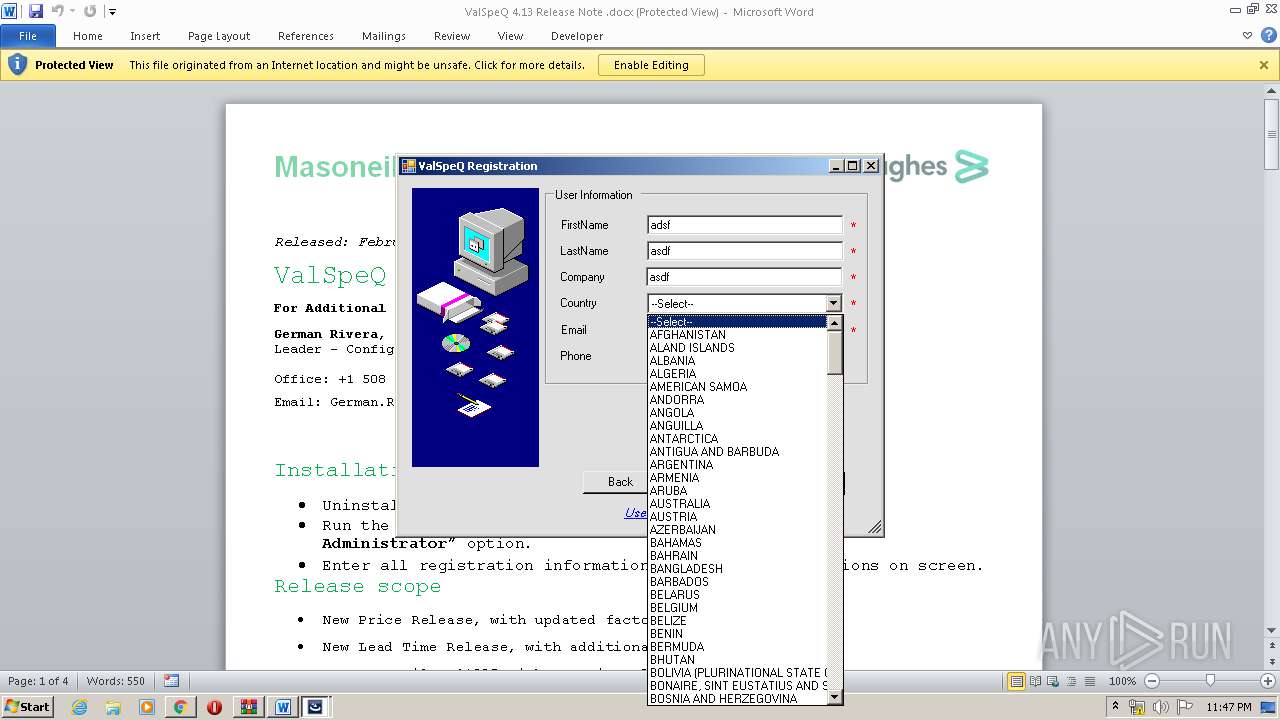Switch to Full Screen Reading view
The height and width of the screenshot is (720, 1280).
coord(1035,681)
